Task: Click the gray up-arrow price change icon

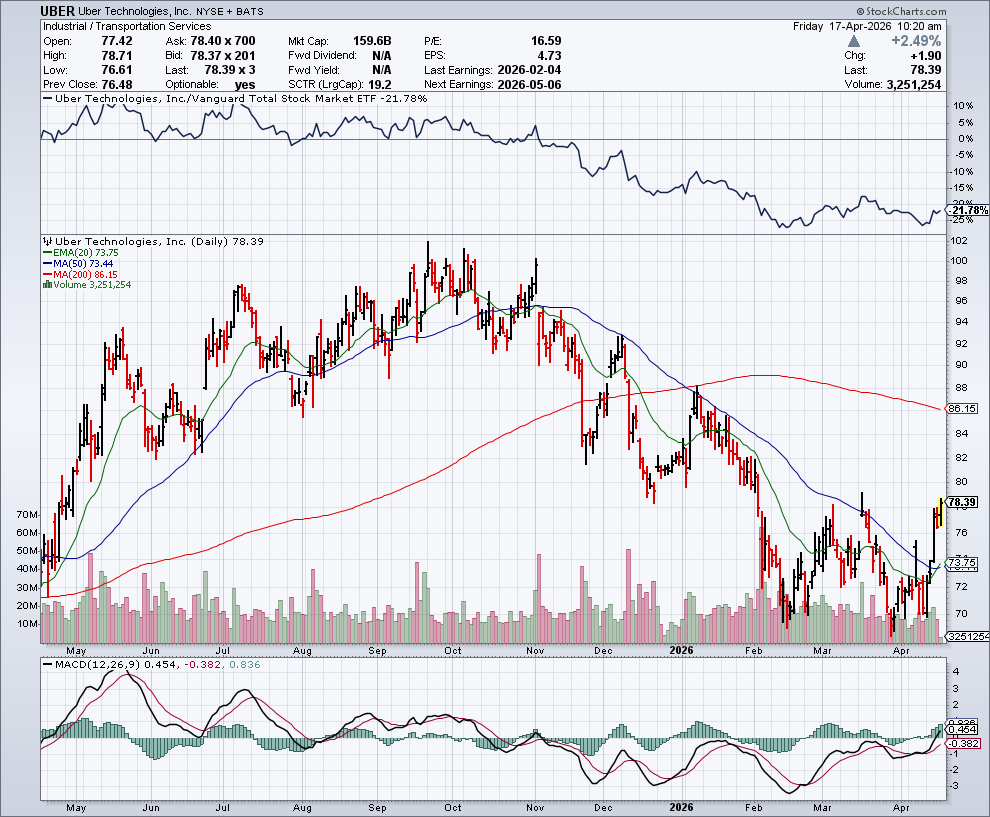Action: tap(854, 41)
